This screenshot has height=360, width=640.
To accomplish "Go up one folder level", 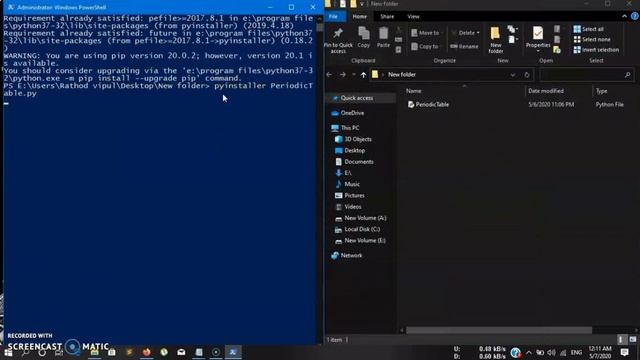I will coord(363,75).
